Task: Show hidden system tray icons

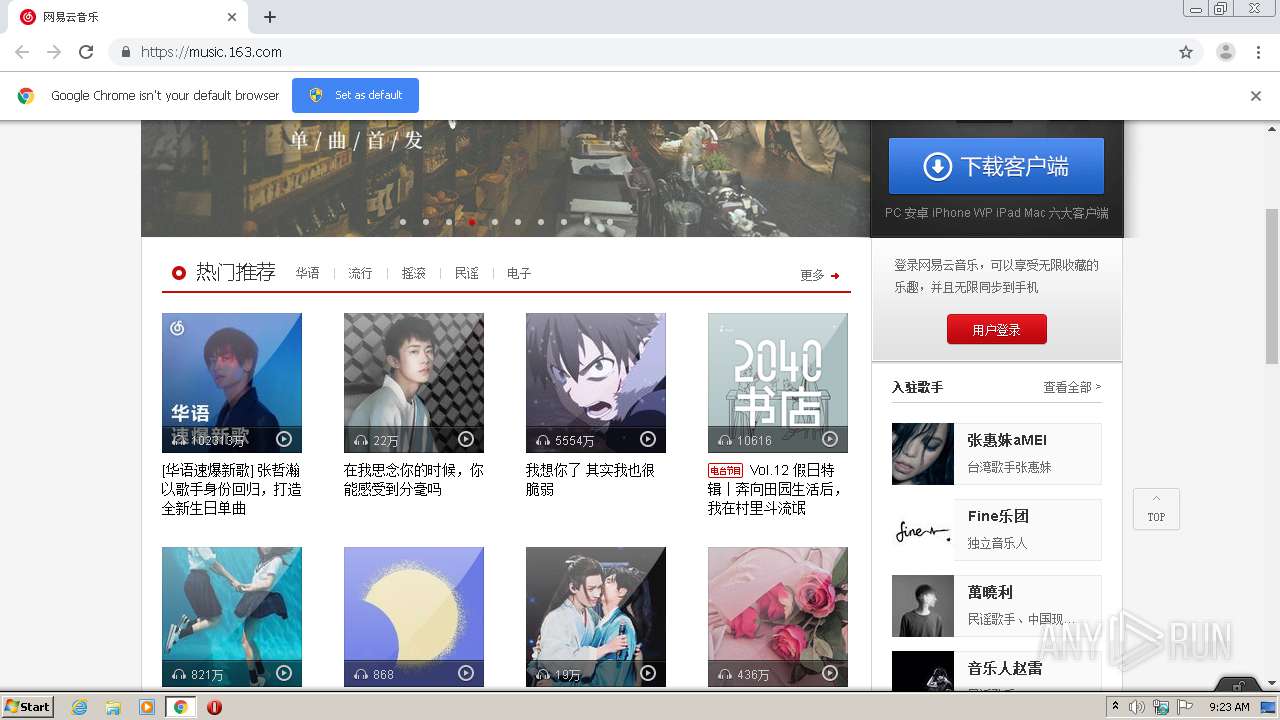Action: pos(1116,707)
